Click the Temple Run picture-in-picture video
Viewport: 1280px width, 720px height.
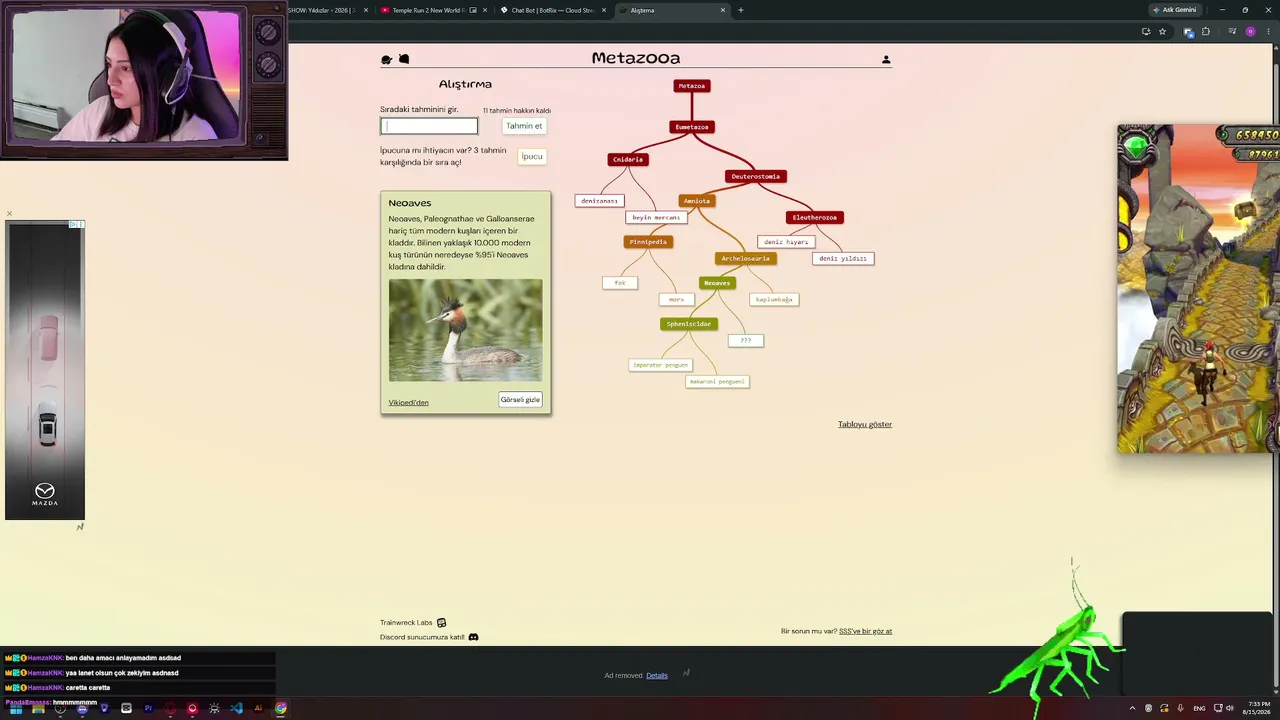(1198, 289)
